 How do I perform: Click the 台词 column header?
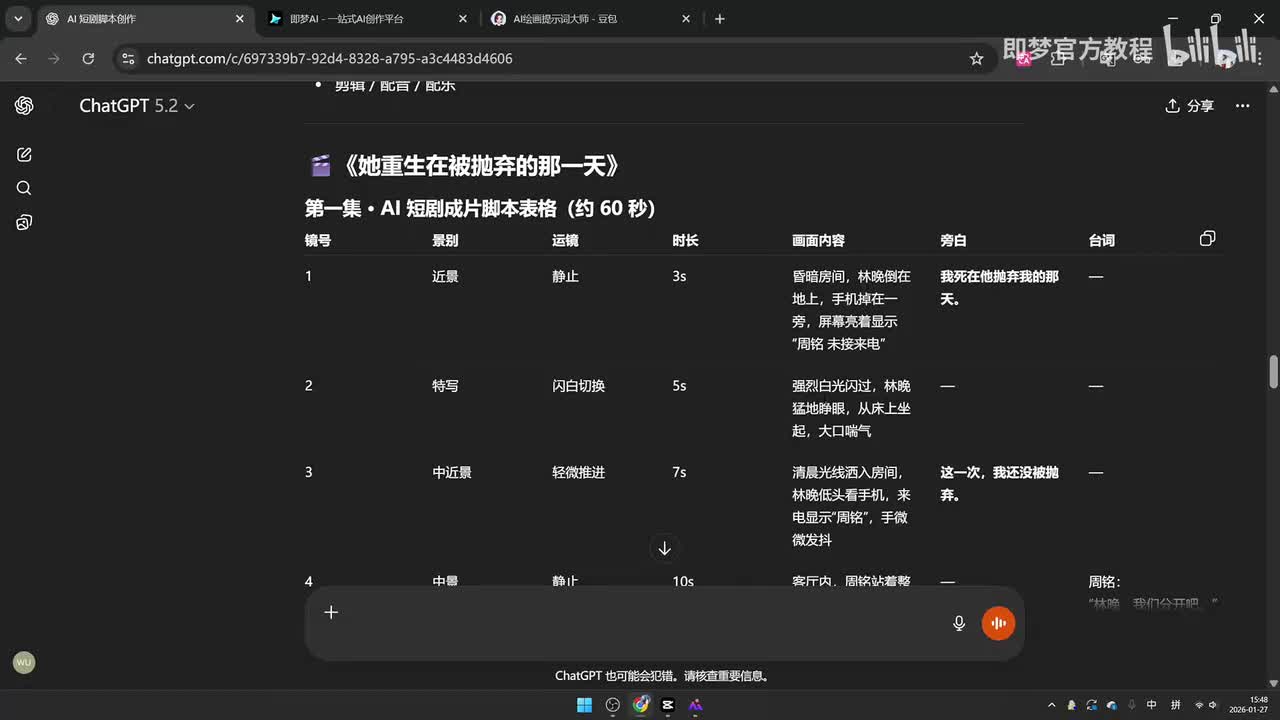[x=1101, y=241]
